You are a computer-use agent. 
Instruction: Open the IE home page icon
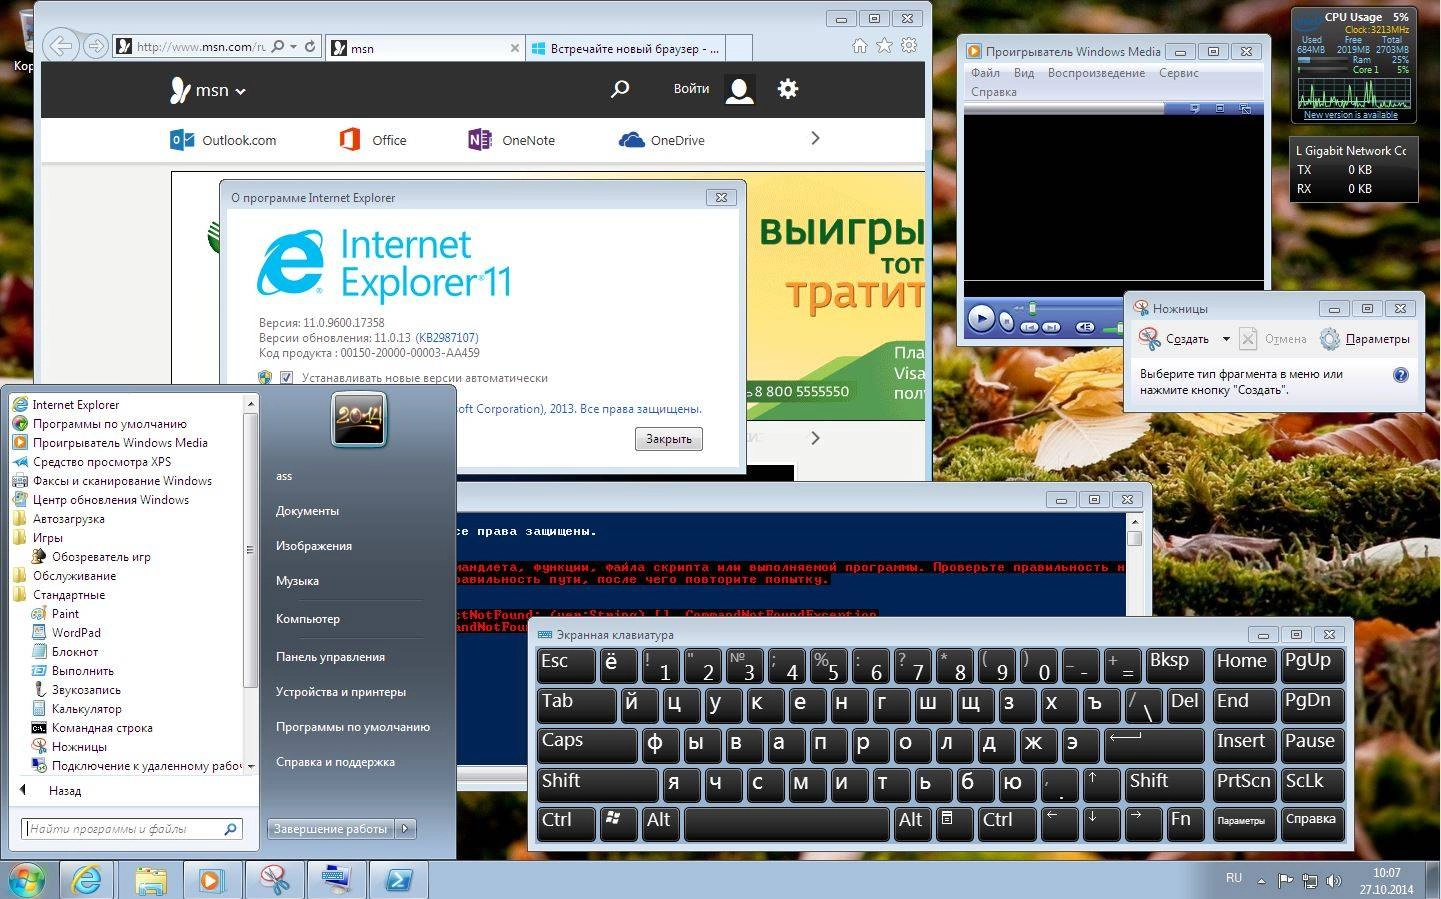(x=860, y=45)
